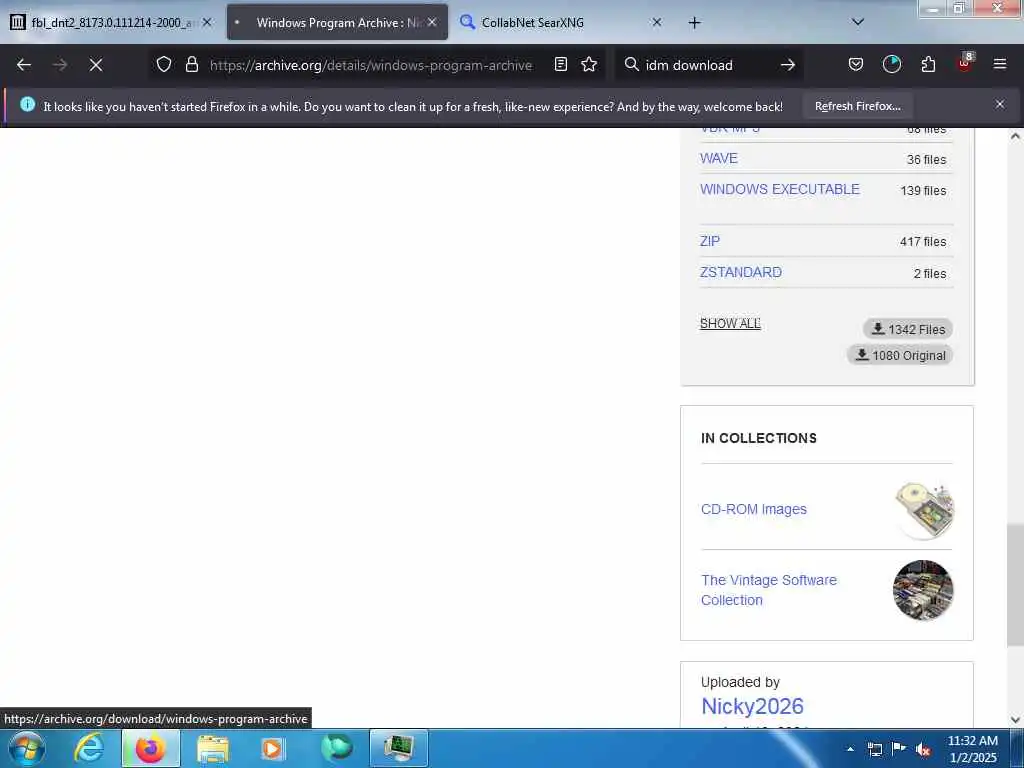Click the network tray icon
1024x768 pixels.
[875, 749]
